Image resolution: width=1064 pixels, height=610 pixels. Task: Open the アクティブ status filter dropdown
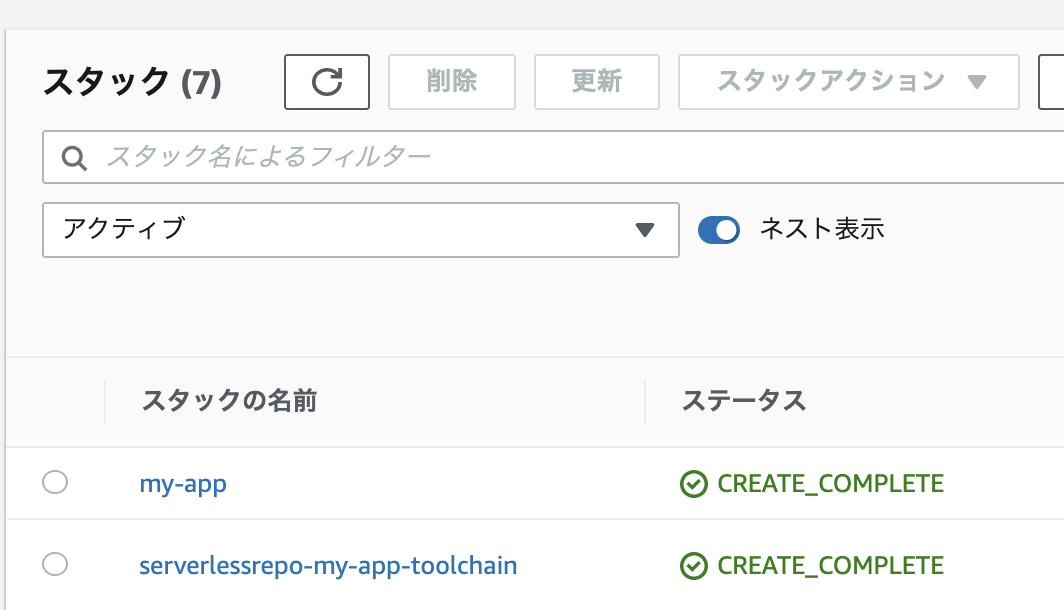[x=360, y=230]
